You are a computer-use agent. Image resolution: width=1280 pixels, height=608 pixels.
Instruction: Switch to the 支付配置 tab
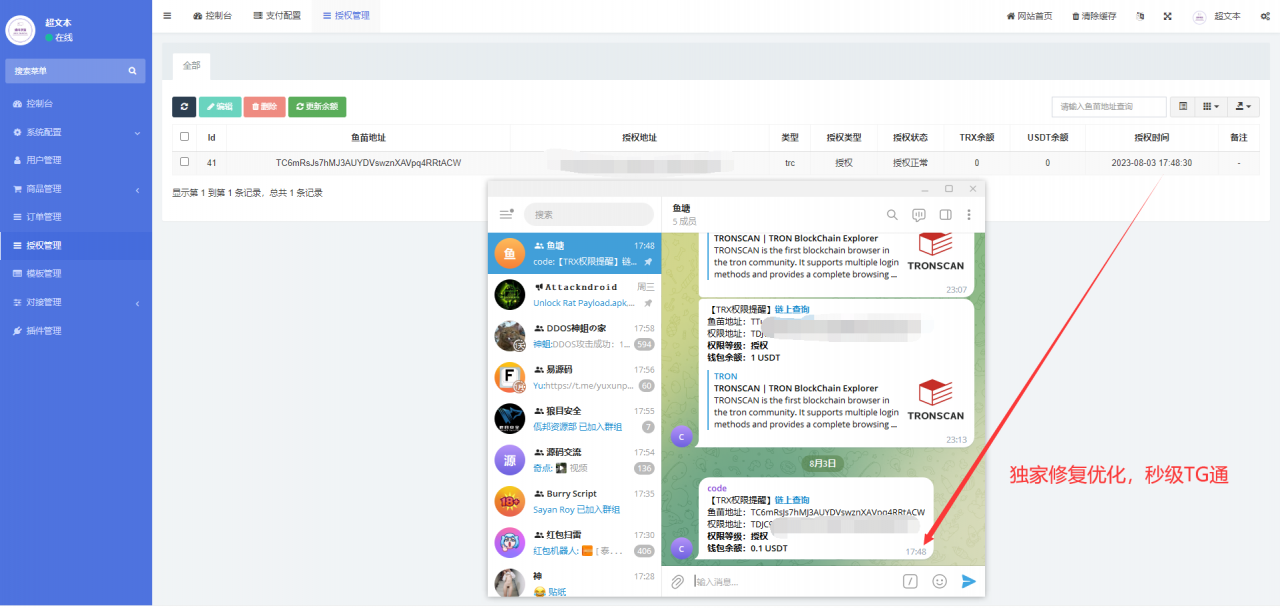pyautogui.click(x=277, y=16)
